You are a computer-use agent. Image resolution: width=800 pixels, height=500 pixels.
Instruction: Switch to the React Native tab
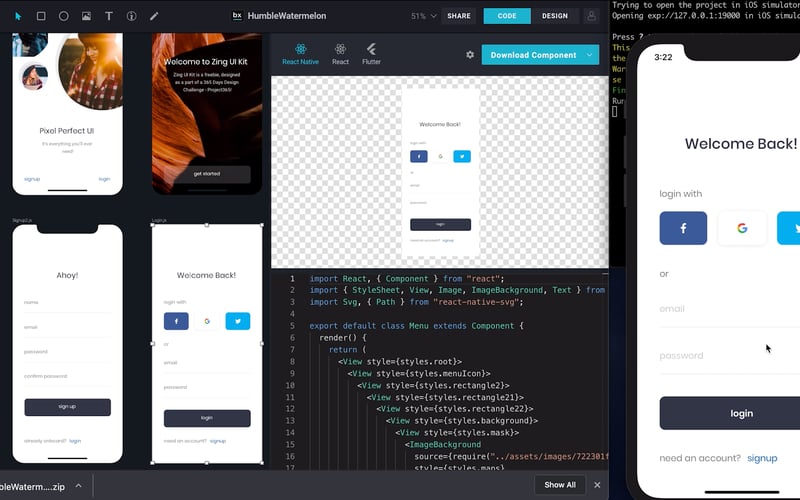tap(301, 54)
